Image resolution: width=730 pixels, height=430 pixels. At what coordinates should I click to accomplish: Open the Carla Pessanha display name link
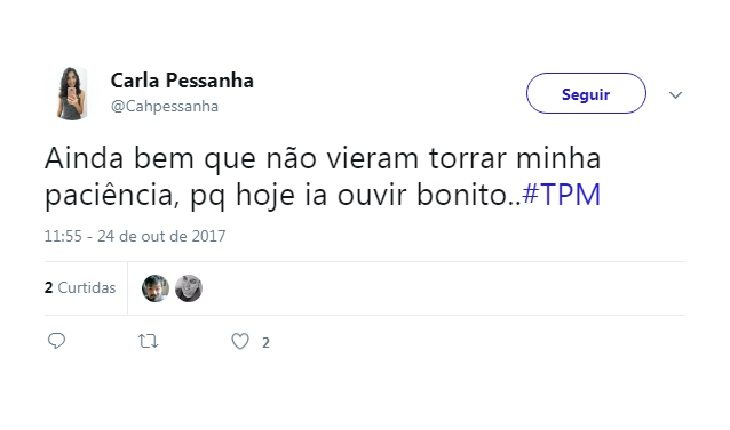tap(182, 81)
